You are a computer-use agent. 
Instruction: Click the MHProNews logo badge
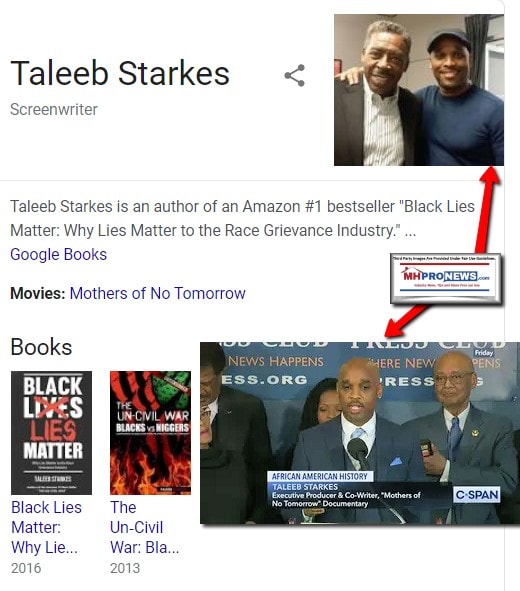tap(446, 278)
